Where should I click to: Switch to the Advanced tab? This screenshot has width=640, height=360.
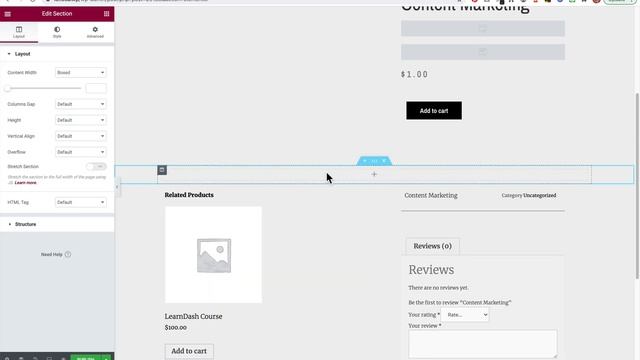click(x=95, y=32)
